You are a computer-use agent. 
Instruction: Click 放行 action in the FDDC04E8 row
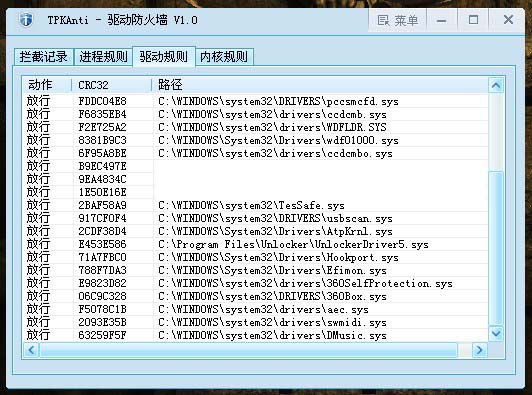point(38,101)
